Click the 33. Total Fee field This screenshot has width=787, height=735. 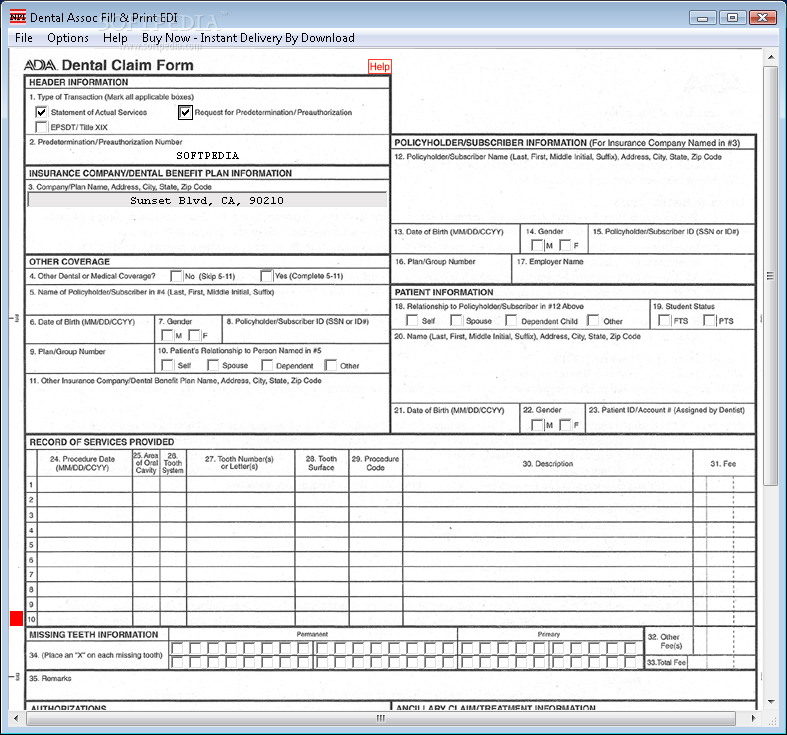723,662
